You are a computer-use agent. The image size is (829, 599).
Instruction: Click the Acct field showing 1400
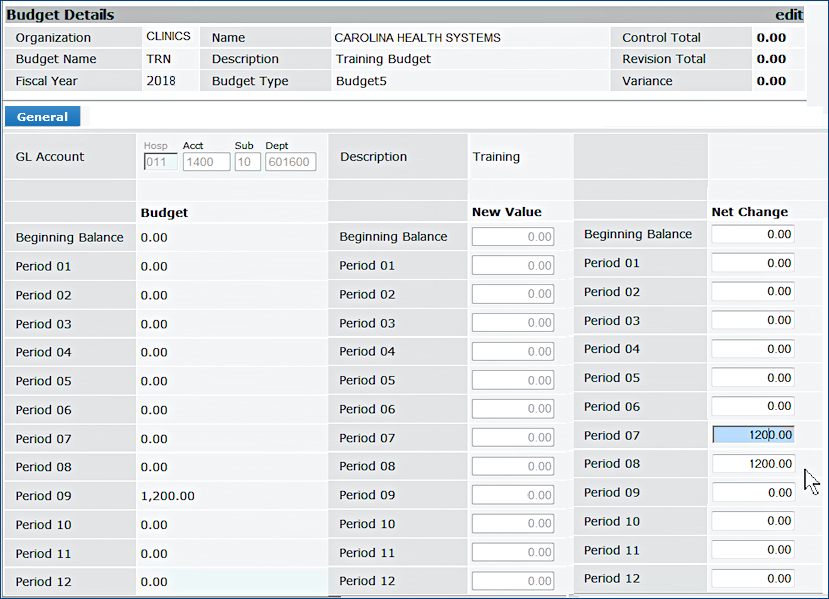(206, 162)
